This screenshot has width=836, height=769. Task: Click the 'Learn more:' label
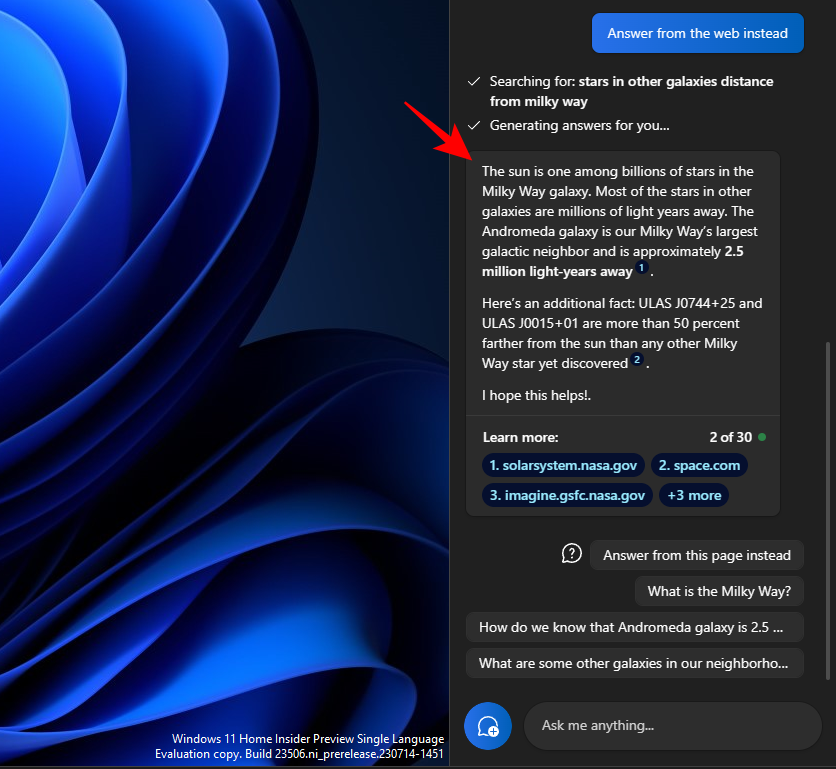(520, 437)
